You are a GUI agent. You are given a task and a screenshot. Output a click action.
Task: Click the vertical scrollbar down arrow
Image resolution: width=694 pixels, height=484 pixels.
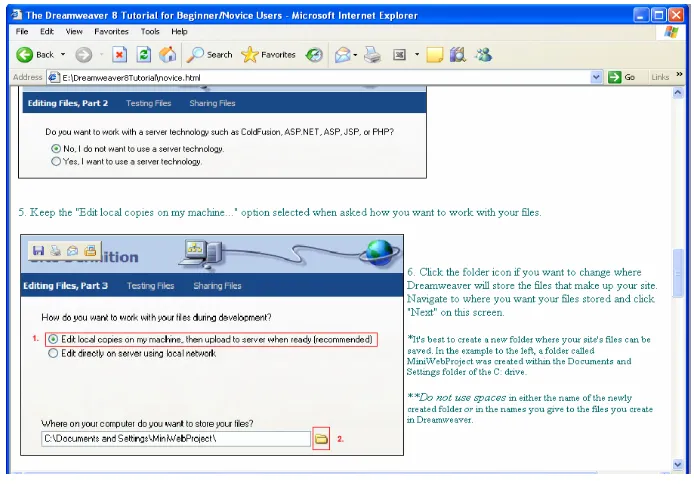[678, 464]
